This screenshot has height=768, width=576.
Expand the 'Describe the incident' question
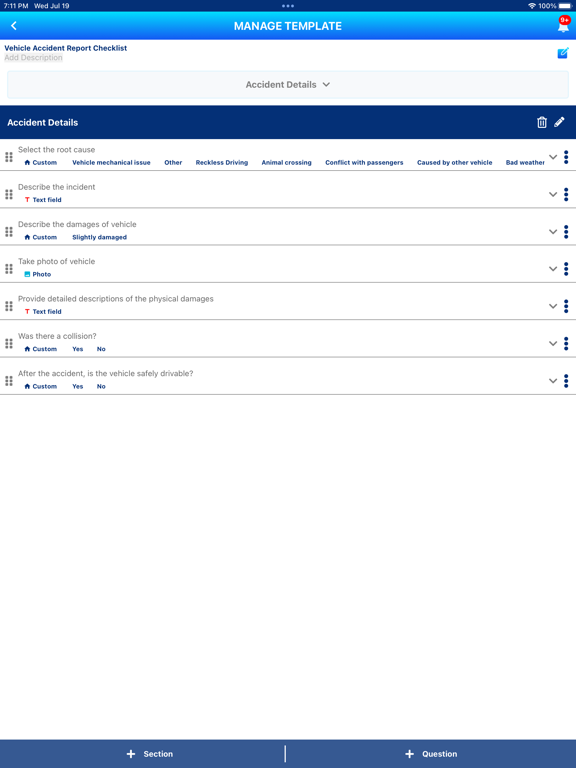(x=553, y=194)
